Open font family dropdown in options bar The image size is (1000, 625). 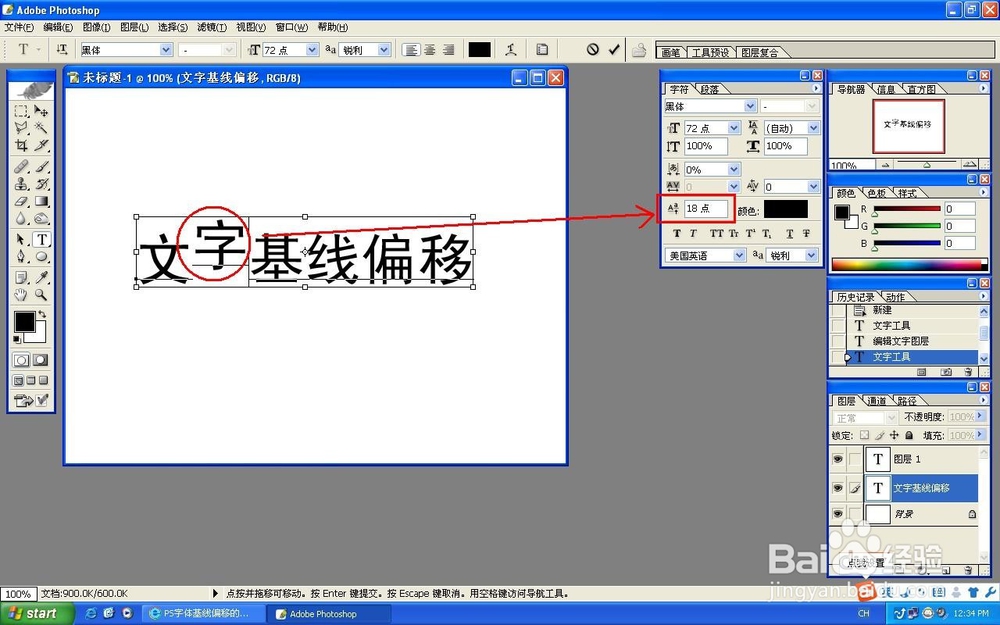[x=166, y=50]
